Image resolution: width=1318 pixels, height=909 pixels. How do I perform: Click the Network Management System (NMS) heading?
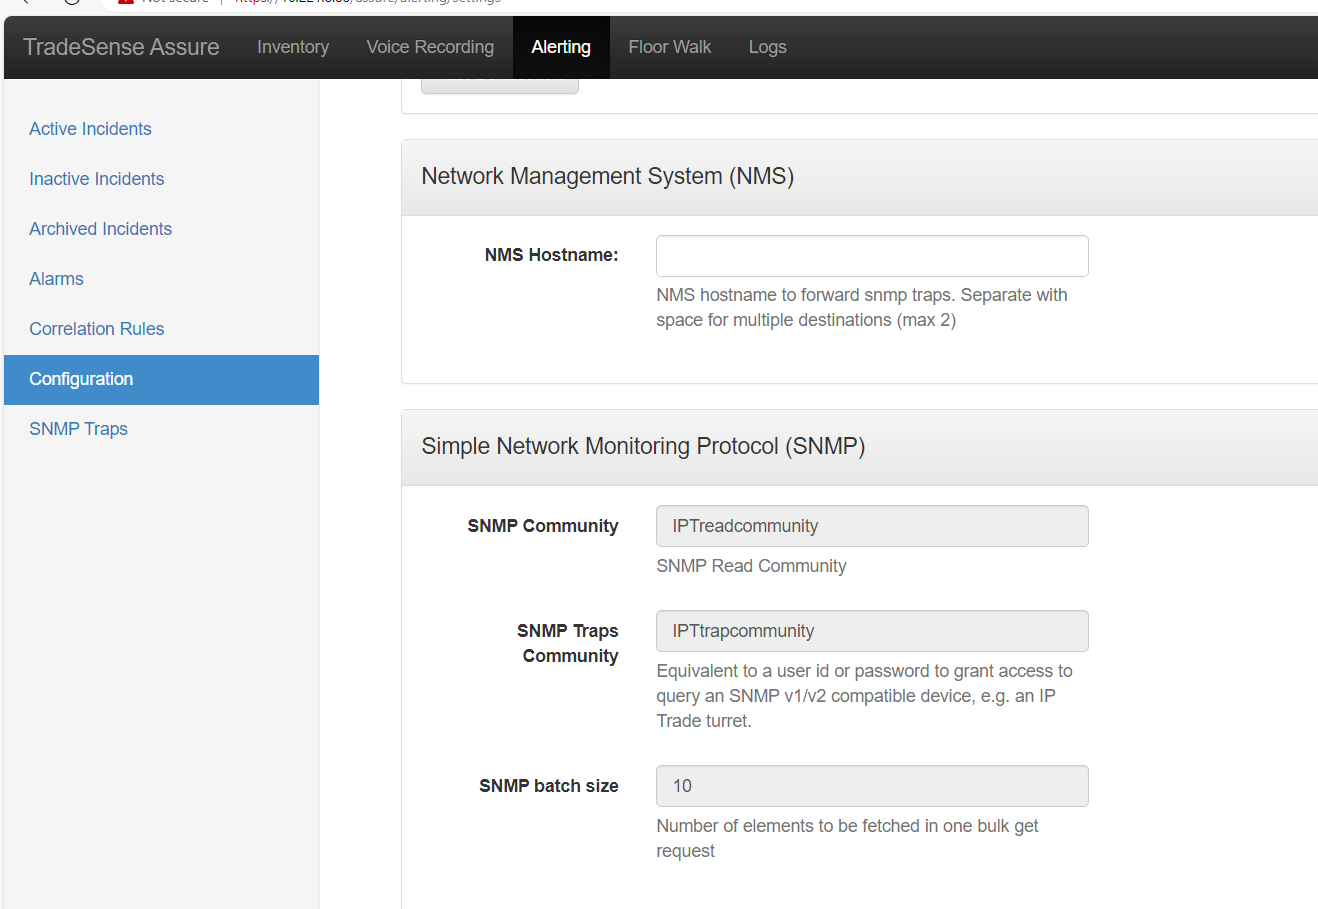coord(608,176)
